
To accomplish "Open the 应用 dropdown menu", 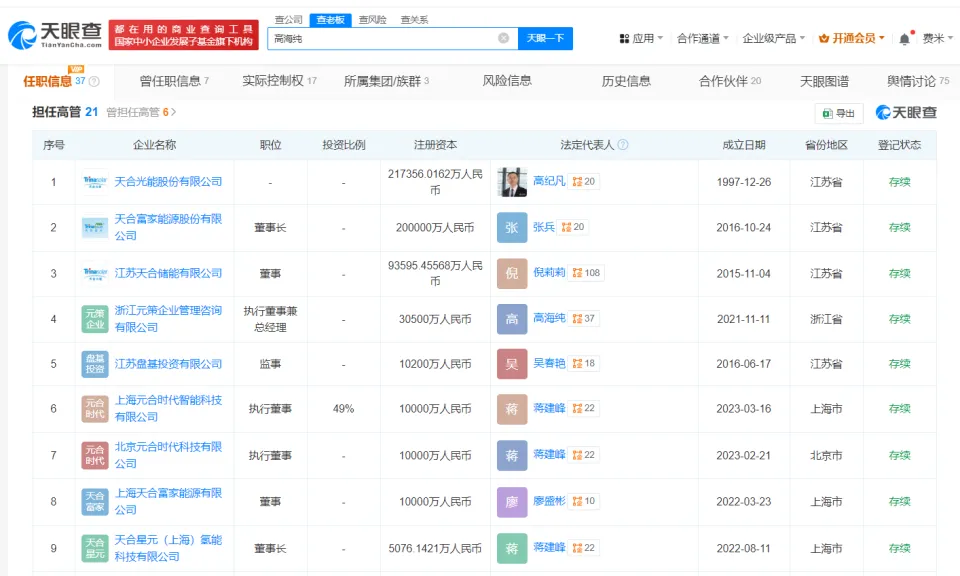I will click(642, 38).
